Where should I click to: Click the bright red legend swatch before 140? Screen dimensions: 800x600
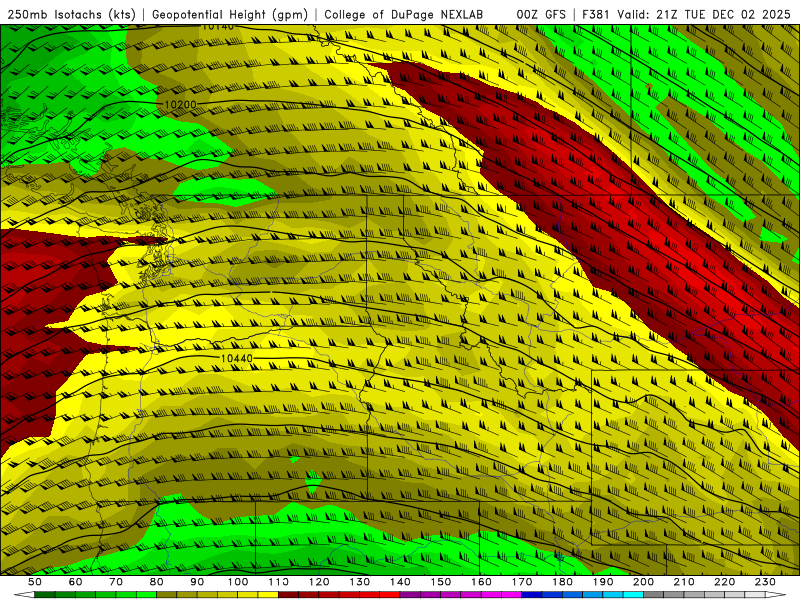tap(389, 594)
